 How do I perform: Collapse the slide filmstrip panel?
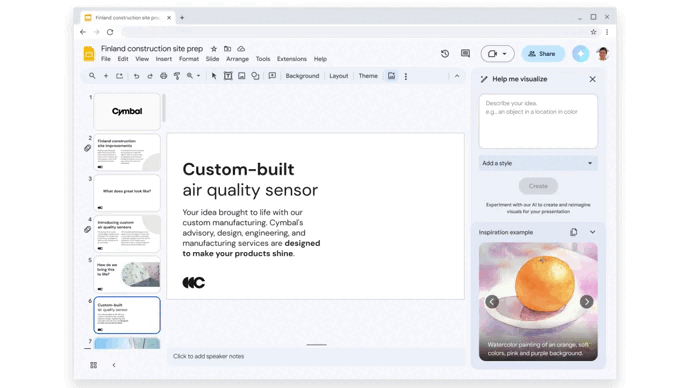click(114, 365)
